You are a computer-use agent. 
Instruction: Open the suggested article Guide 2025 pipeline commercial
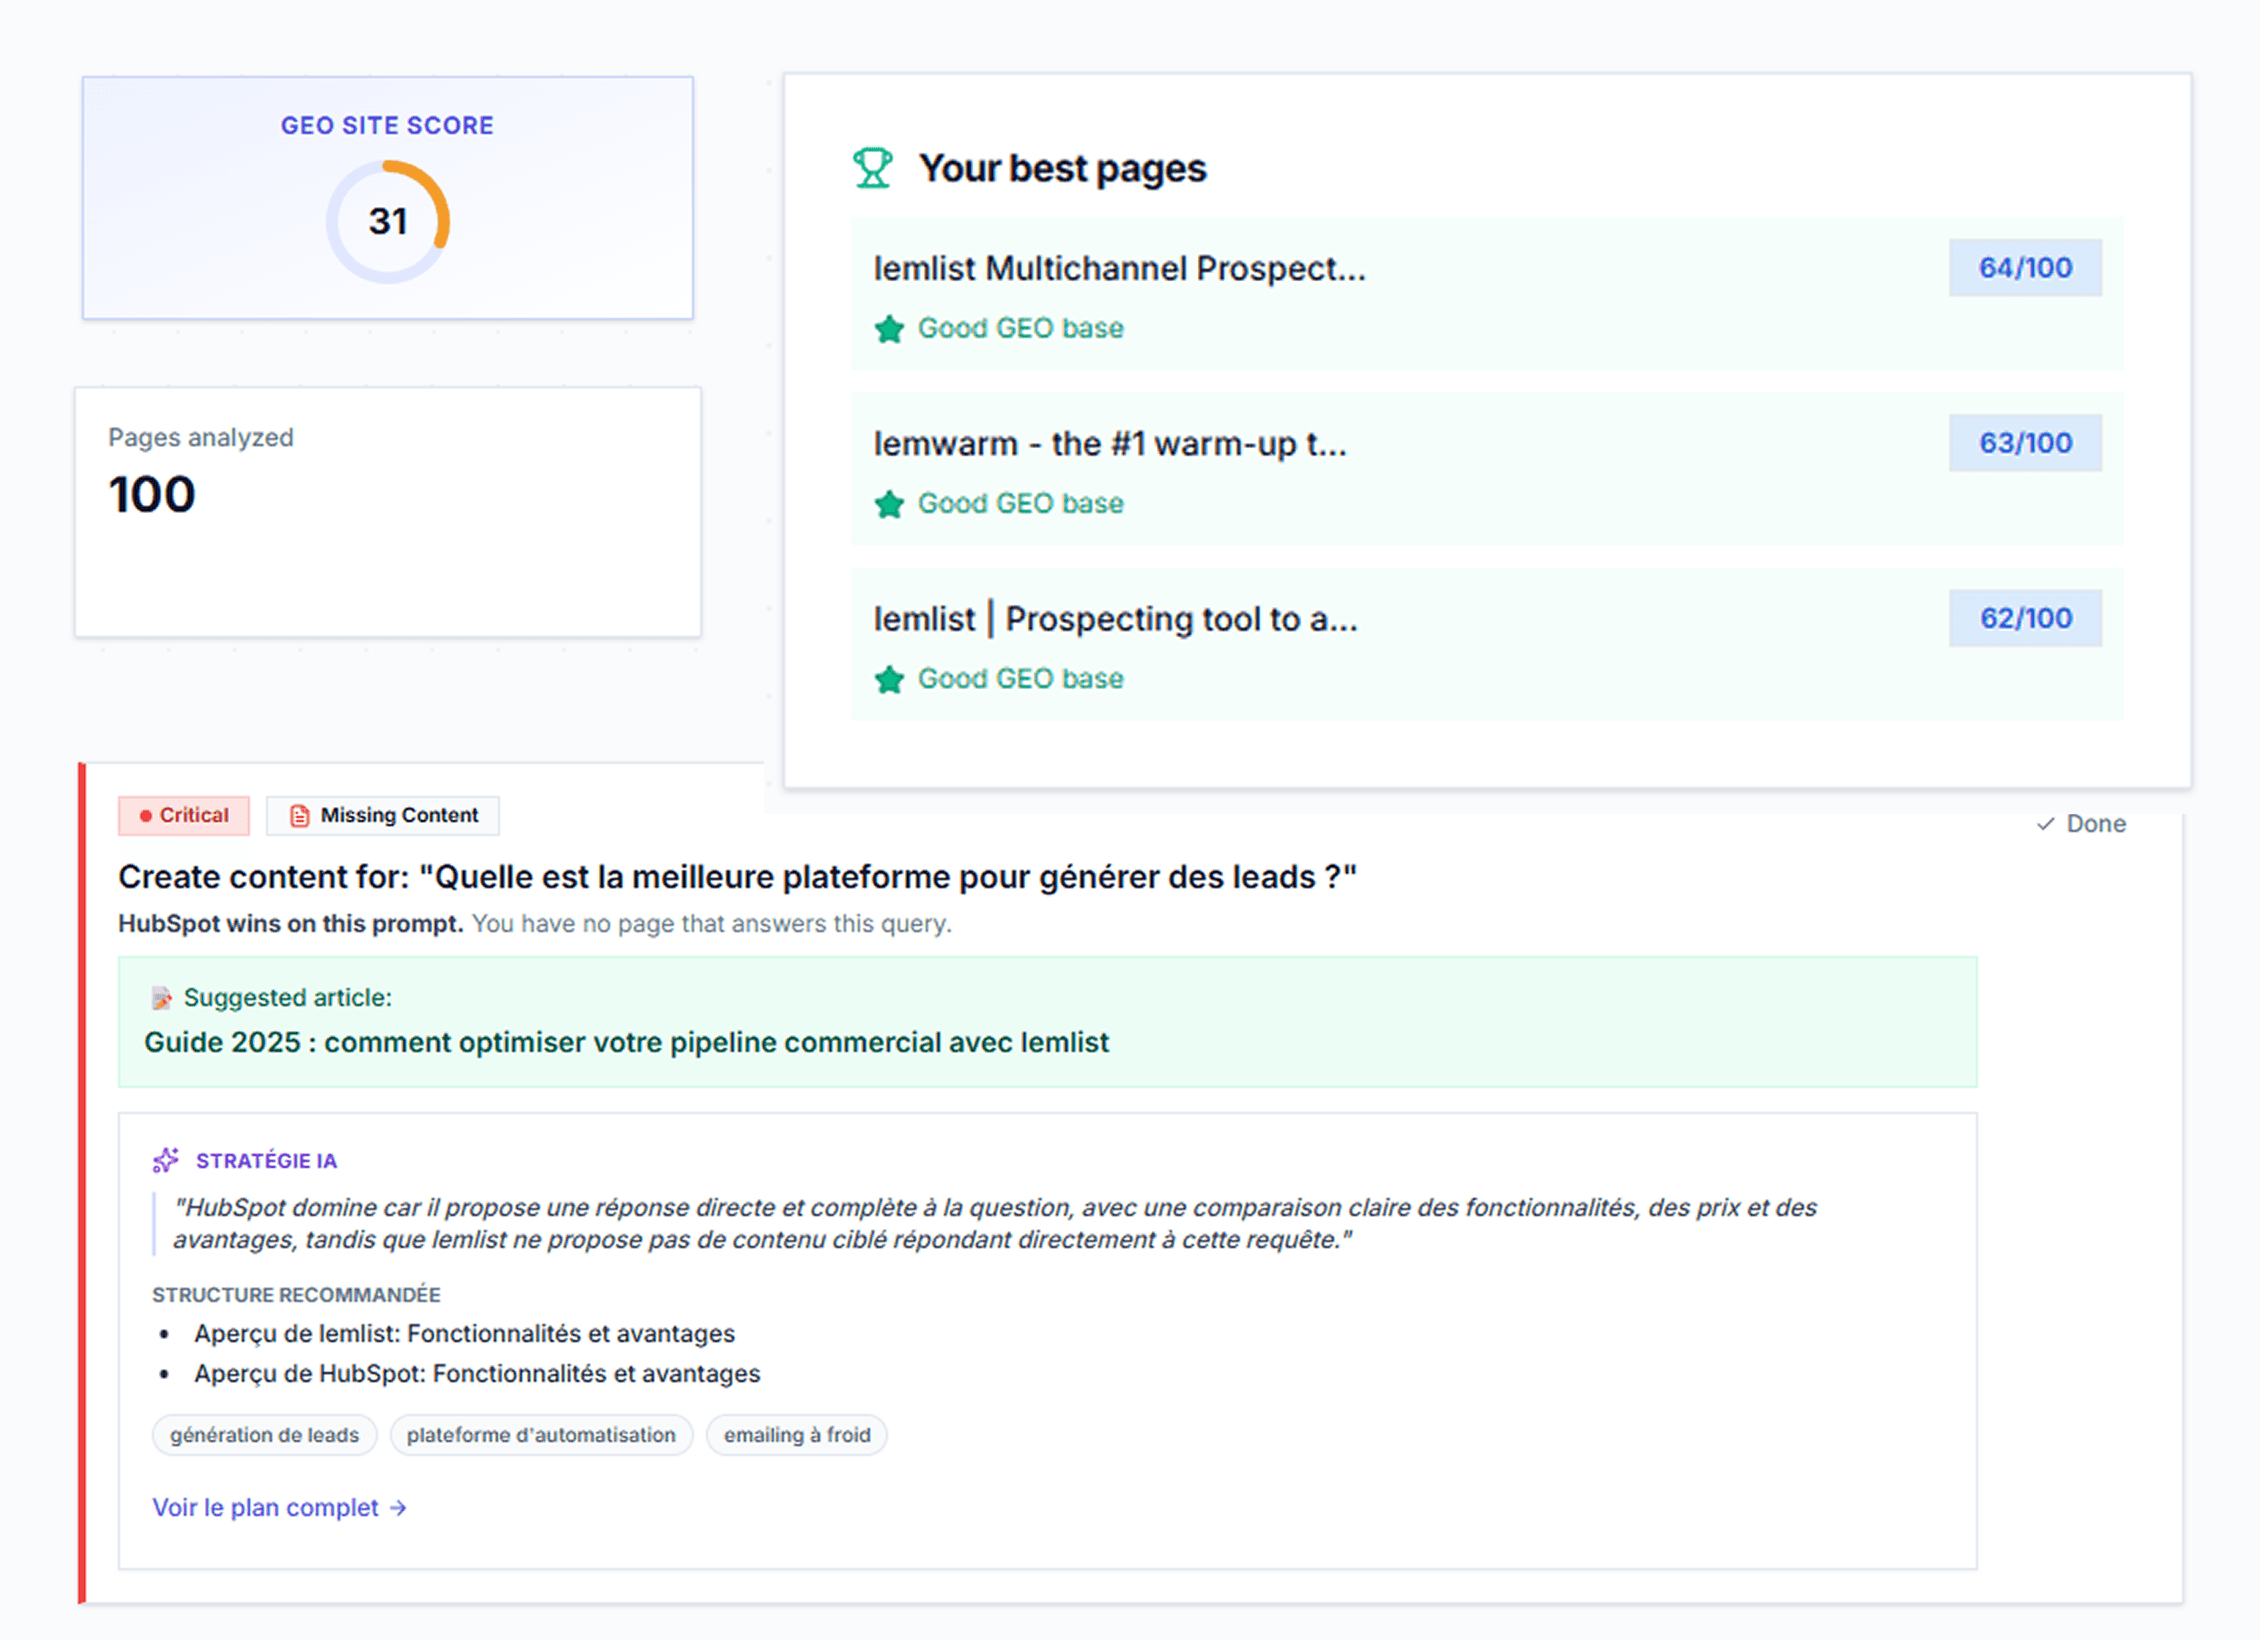(626, 1042)
